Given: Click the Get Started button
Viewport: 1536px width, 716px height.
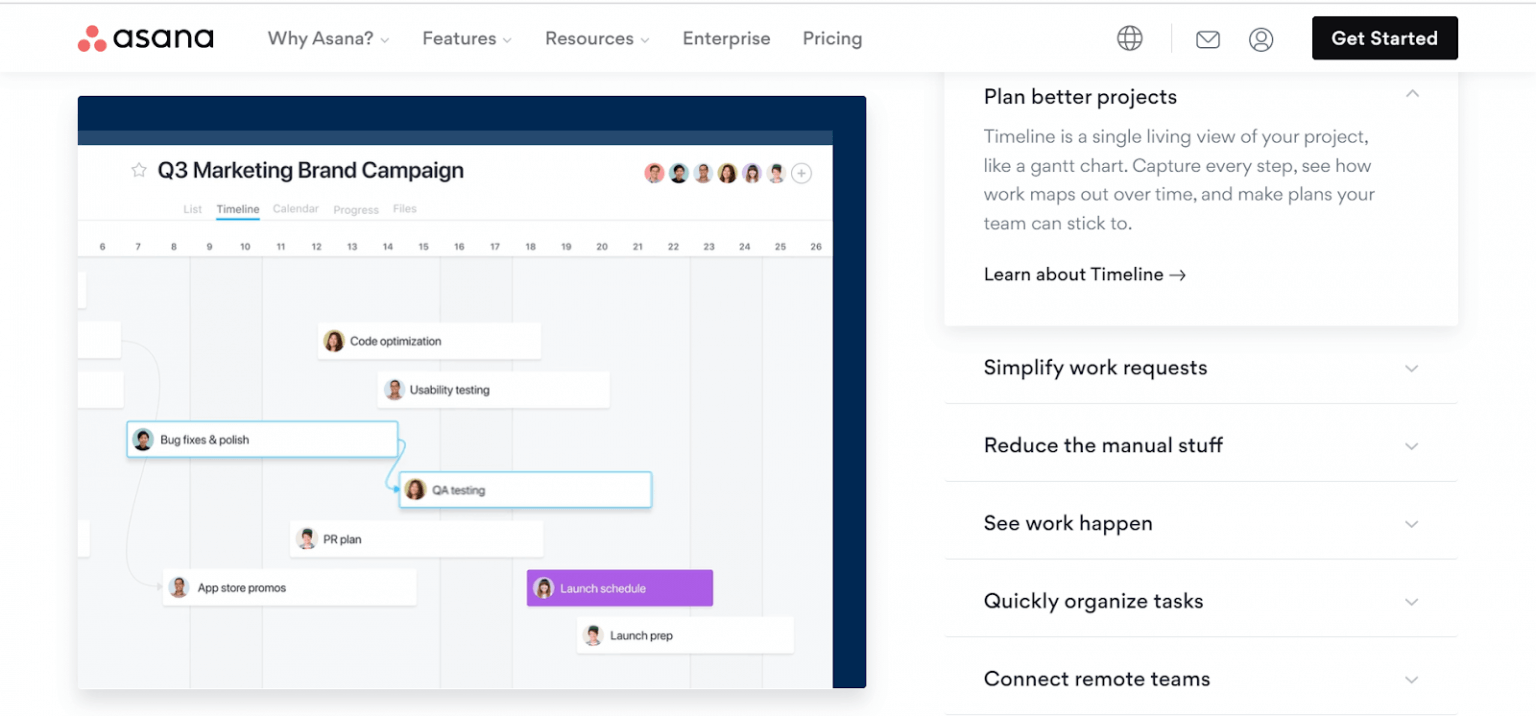Looking at the screenshot, I should [x=1384, y=38].
